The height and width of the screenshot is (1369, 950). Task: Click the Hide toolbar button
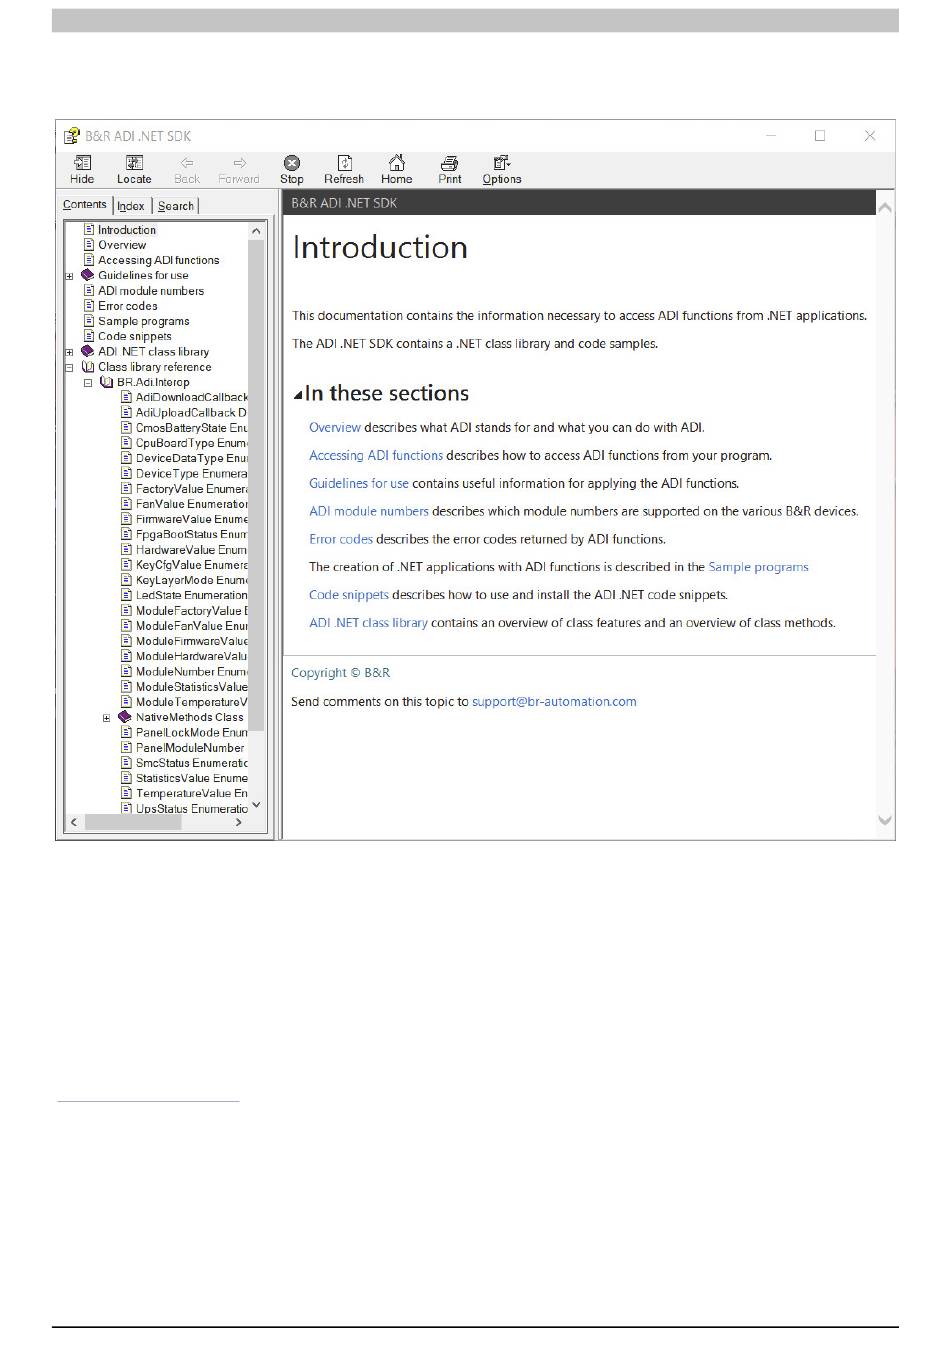pos(82,169)
